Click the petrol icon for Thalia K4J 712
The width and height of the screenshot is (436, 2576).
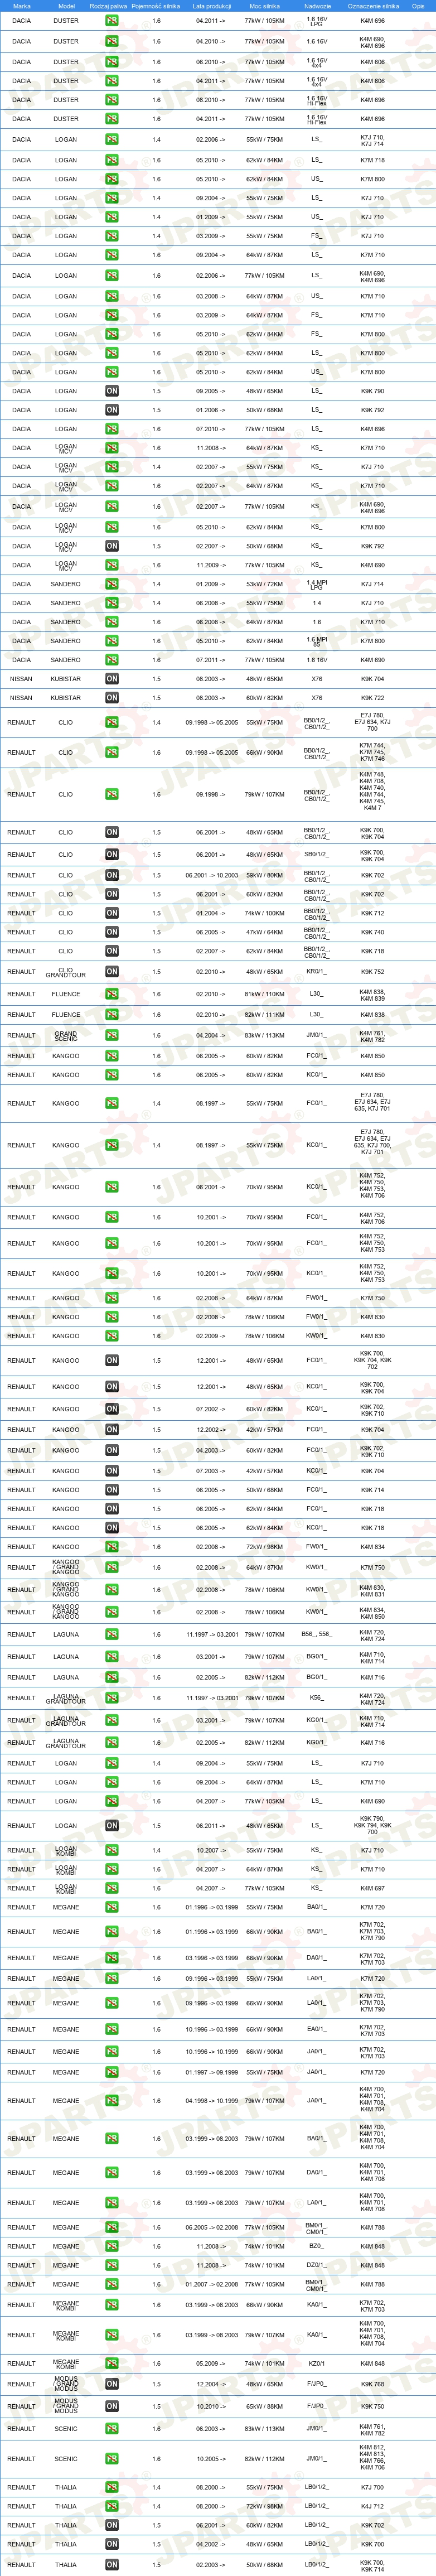tap(112, 2506)
